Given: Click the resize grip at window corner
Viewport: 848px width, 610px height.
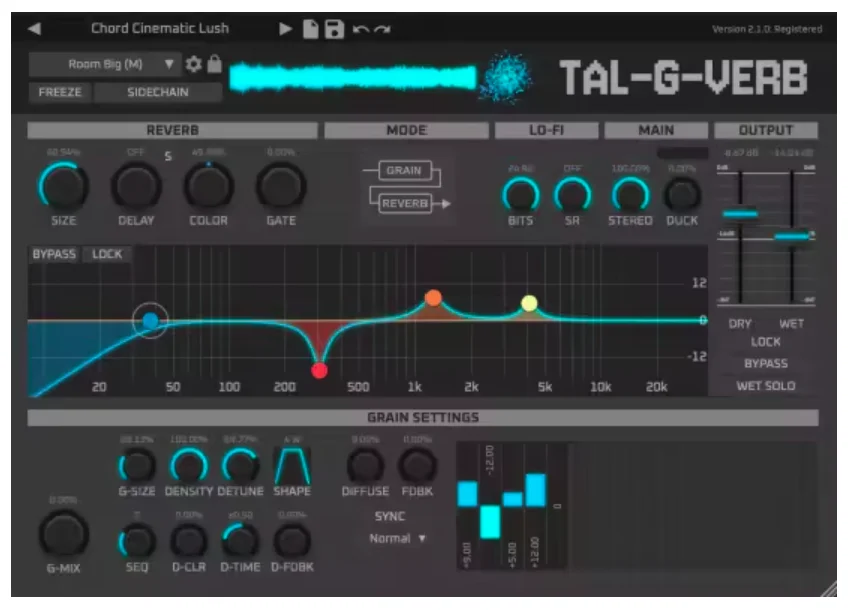Looking at the screenshot, I should click(x=829, y=589).
